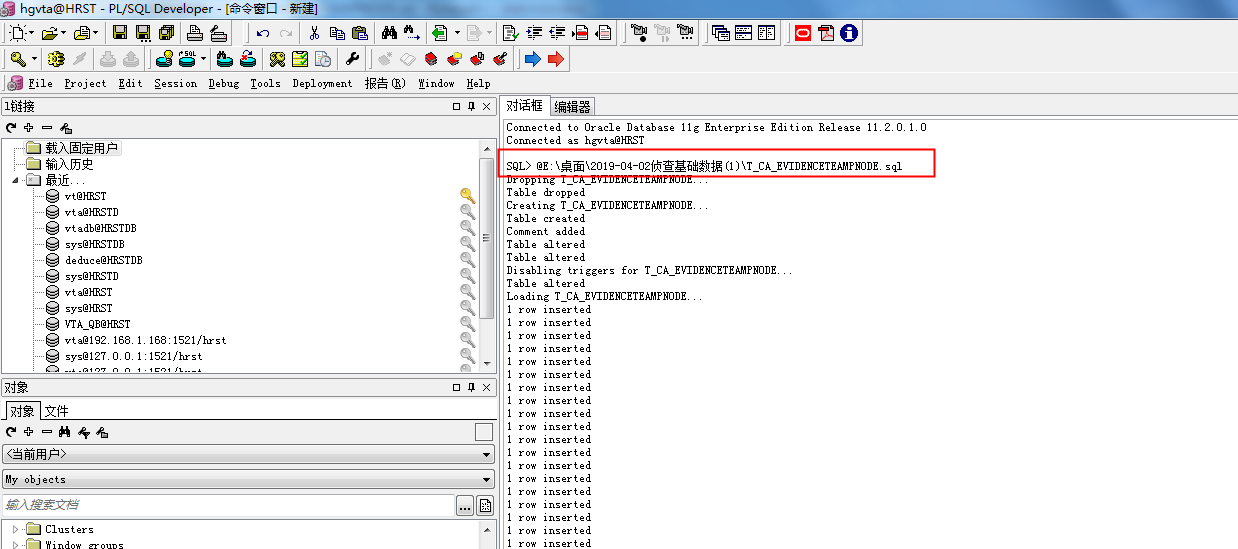Viewport: 1238px width, 549px height.
Task: Switch to the 编辑器 tab
Action: point(572,106)
